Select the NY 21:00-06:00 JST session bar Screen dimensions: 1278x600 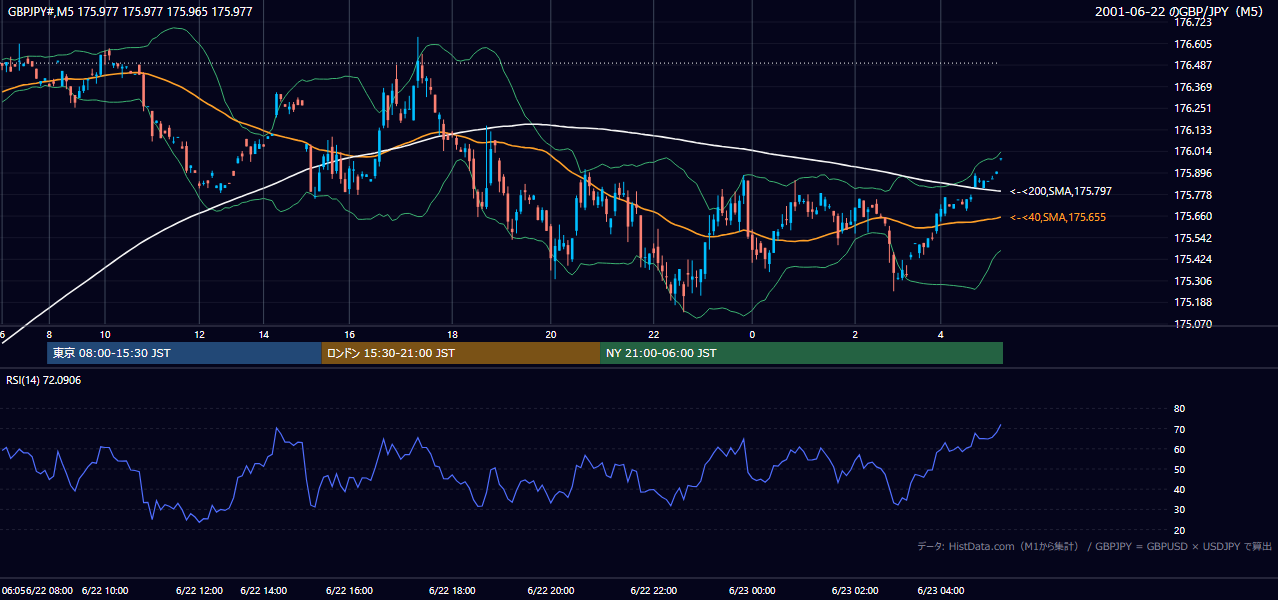tap(801, 353)
